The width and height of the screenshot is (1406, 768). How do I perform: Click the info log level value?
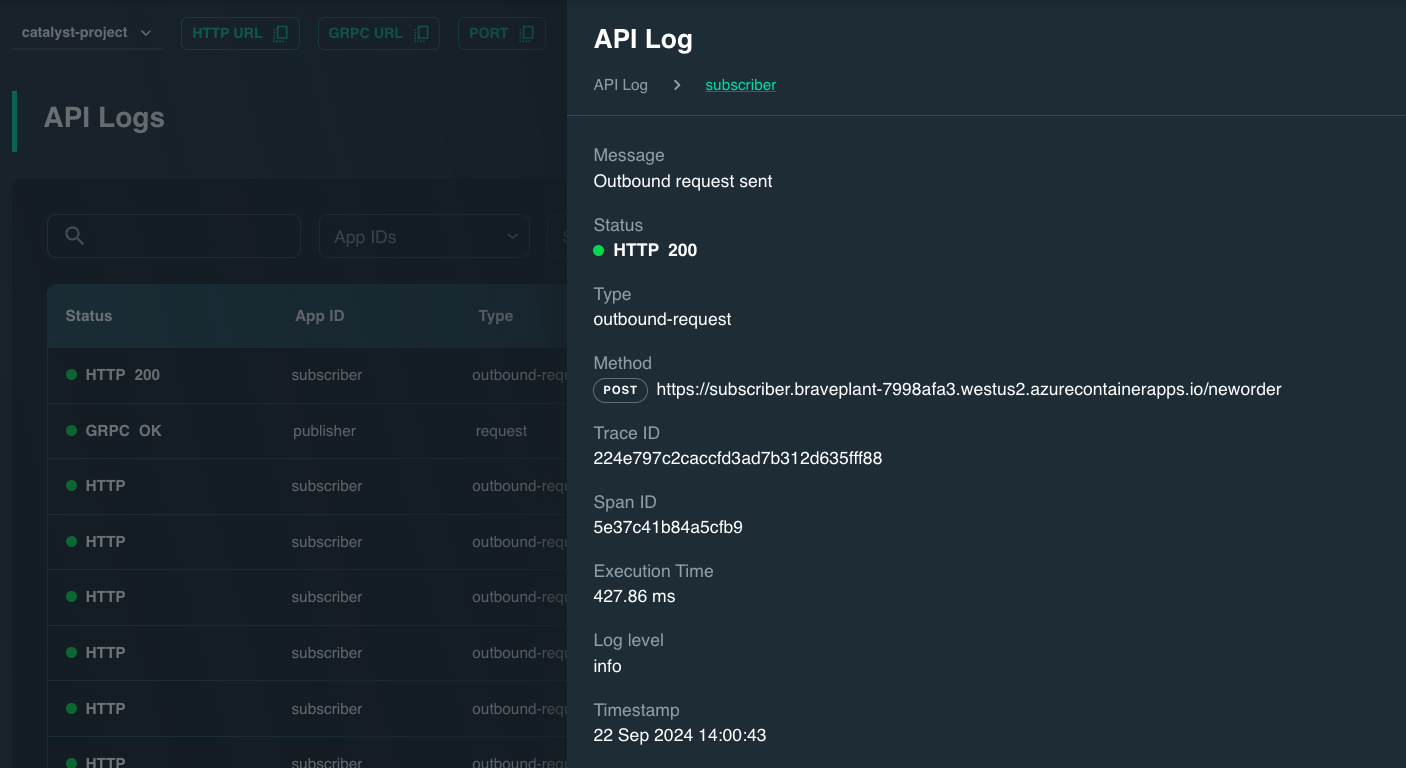(607, 667)
